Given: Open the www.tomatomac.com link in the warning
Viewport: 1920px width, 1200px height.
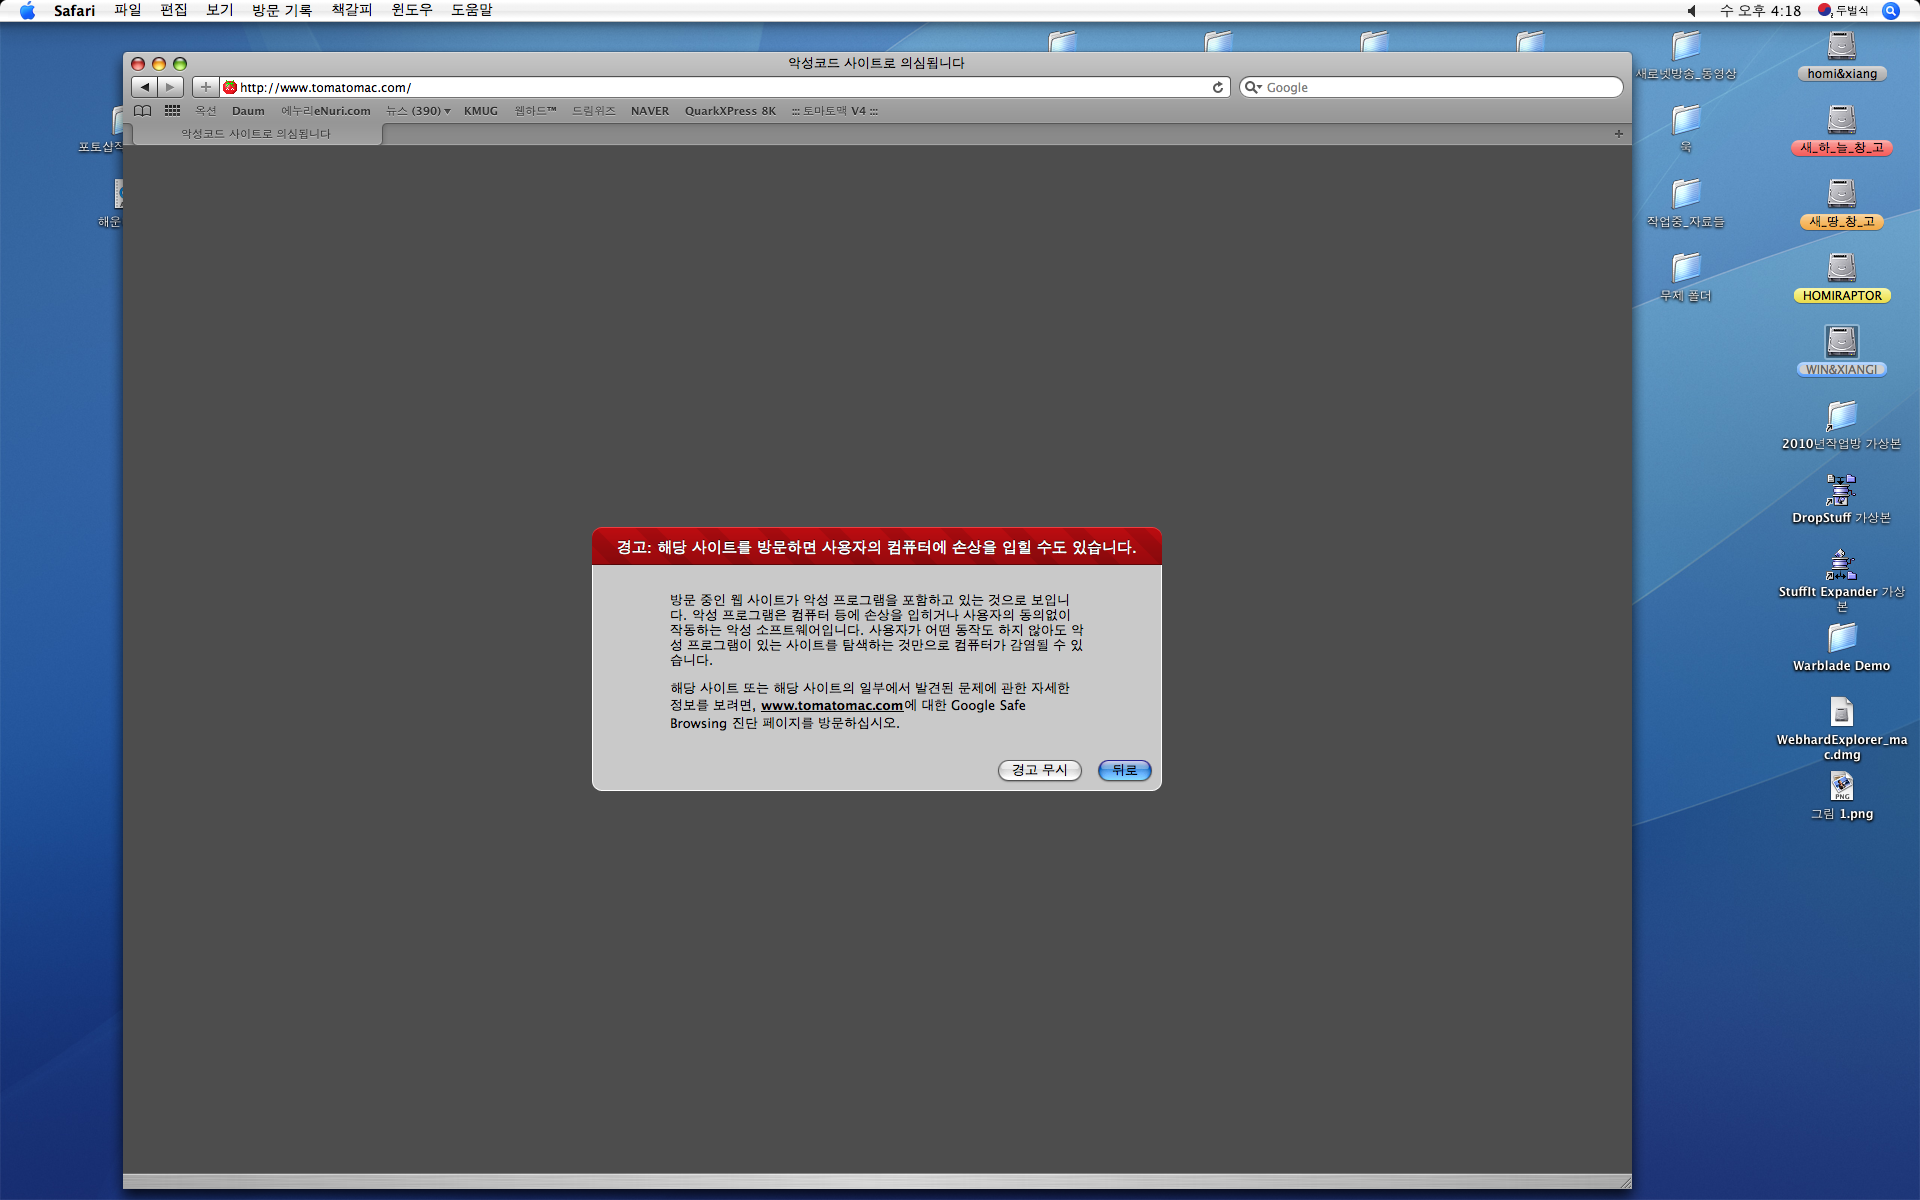Looking at the screenshot, I should pyautogui.click(x=831, y=705).
